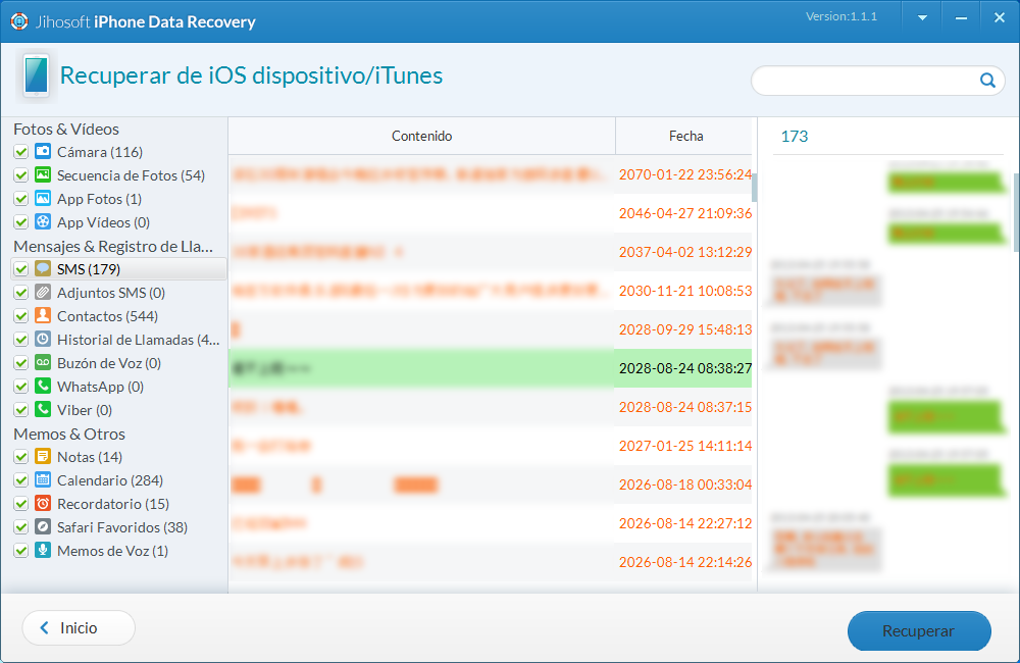Select the message dated 2028-08-24 08:37:15

pos(490,407)
